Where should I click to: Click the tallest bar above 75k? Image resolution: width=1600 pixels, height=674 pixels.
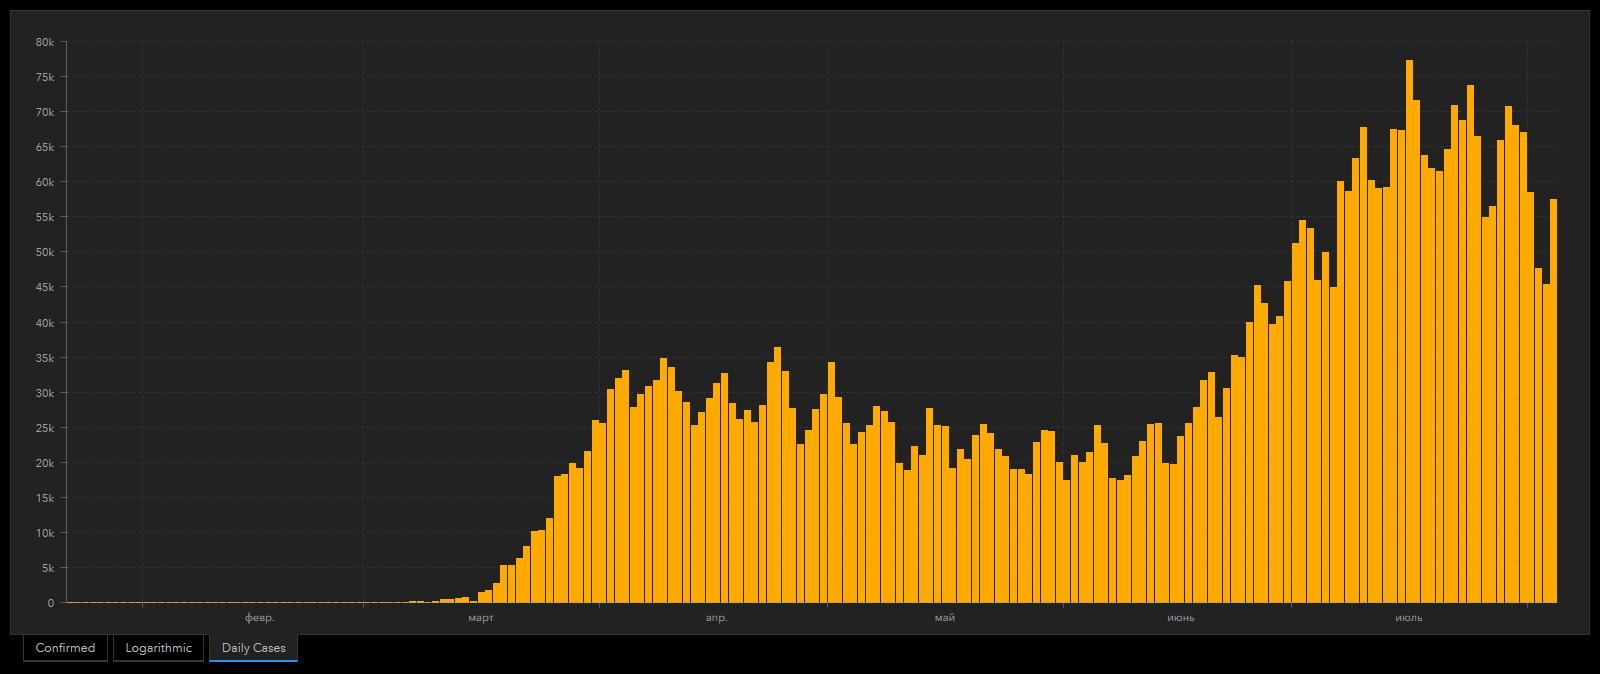(x=1409, y=331)
